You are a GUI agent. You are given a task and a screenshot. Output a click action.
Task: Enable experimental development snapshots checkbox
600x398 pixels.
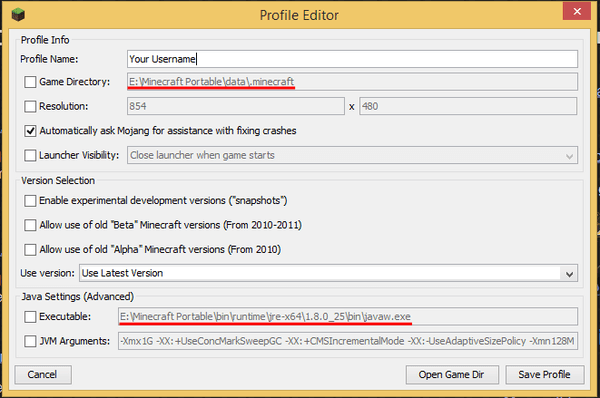[30, 201]
